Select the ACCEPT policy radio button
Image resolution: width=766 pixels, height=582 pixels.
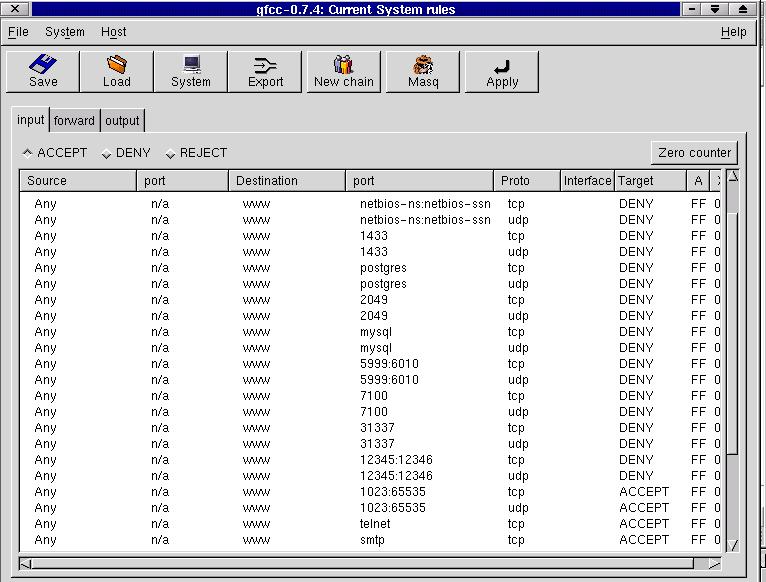[x=27, y=153]
